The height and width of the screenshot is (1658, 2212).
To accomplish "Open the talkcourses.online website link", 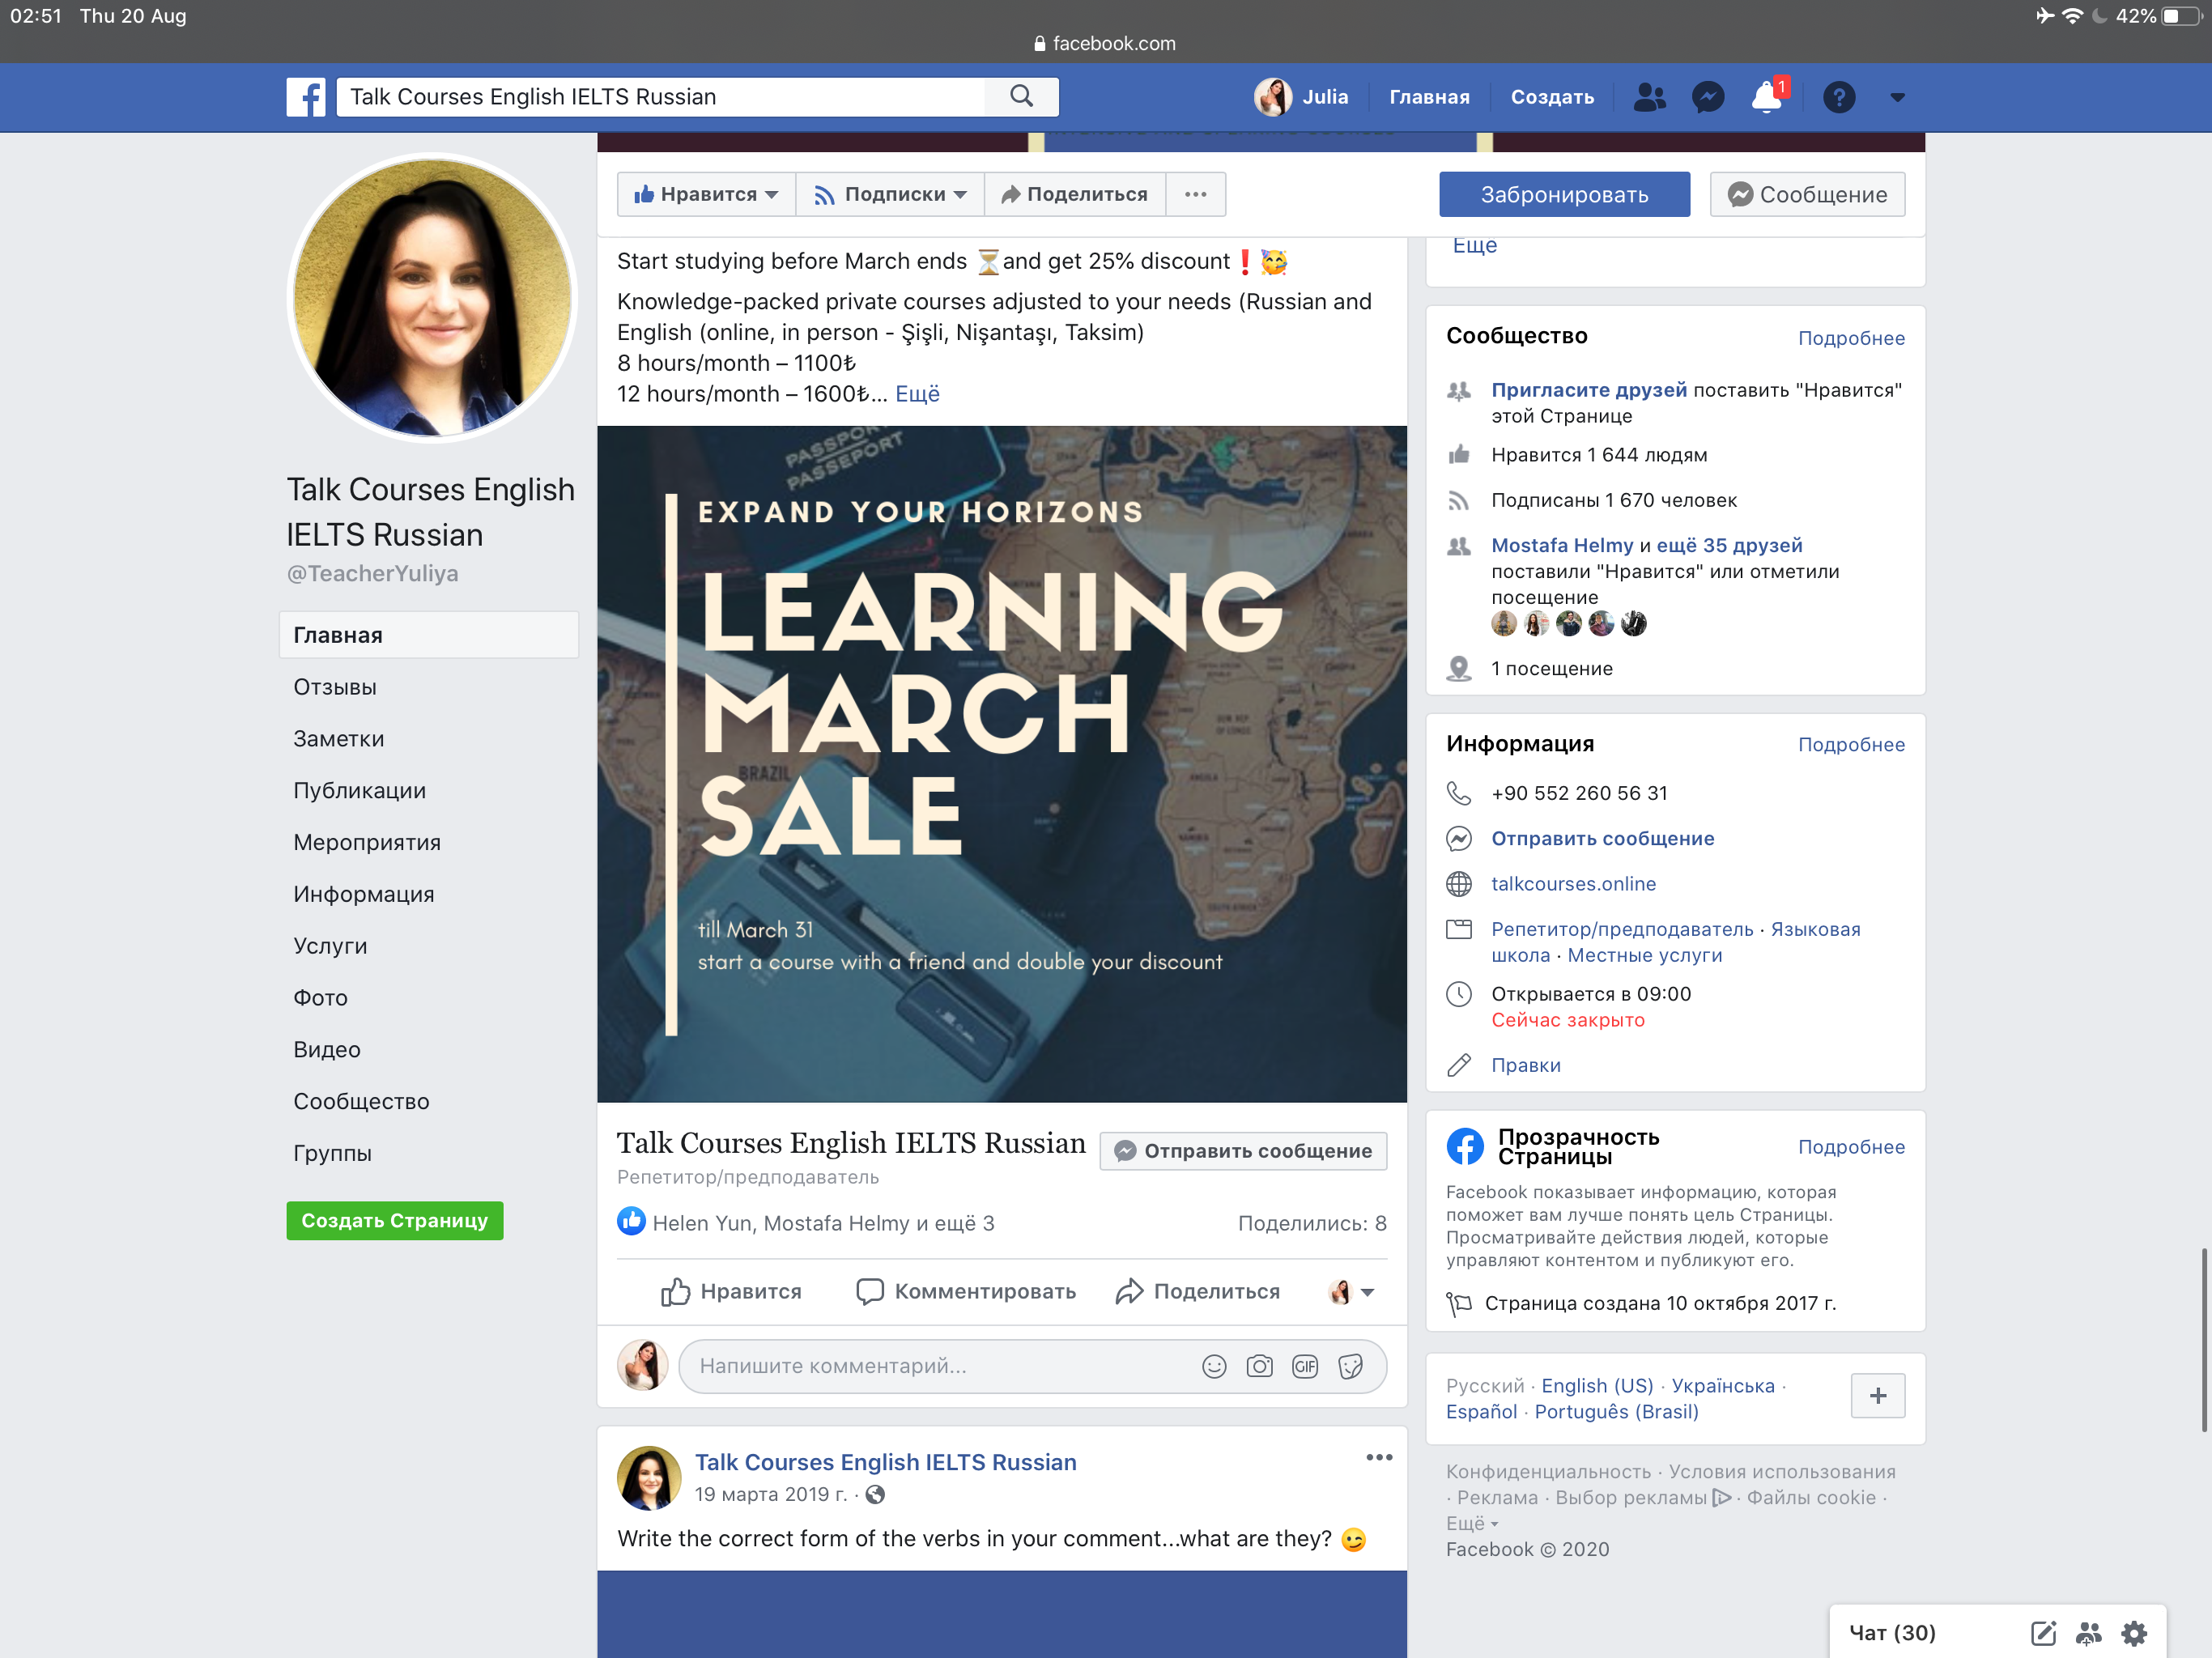I will point(1574,884).
